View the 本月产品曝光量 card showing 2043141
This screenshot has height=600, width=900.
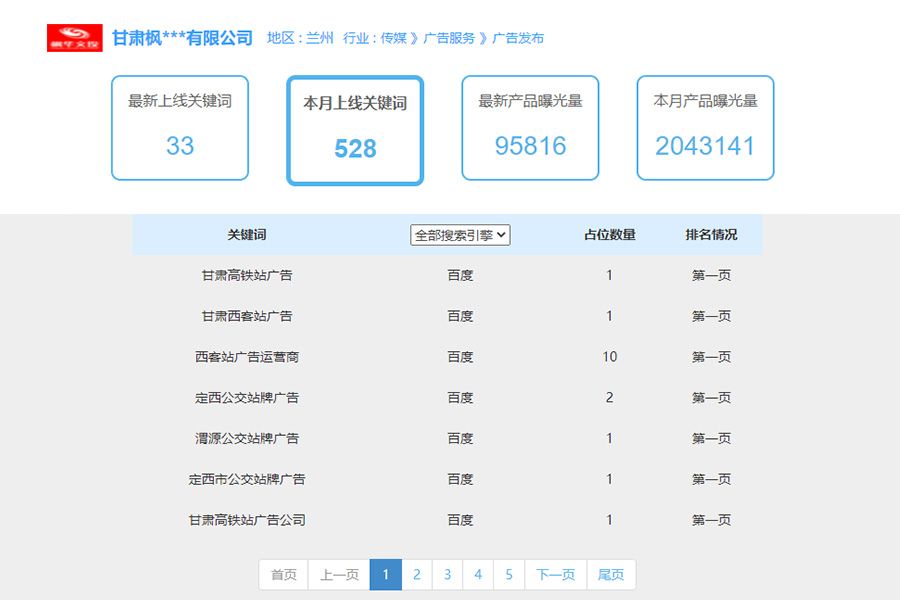704,128
